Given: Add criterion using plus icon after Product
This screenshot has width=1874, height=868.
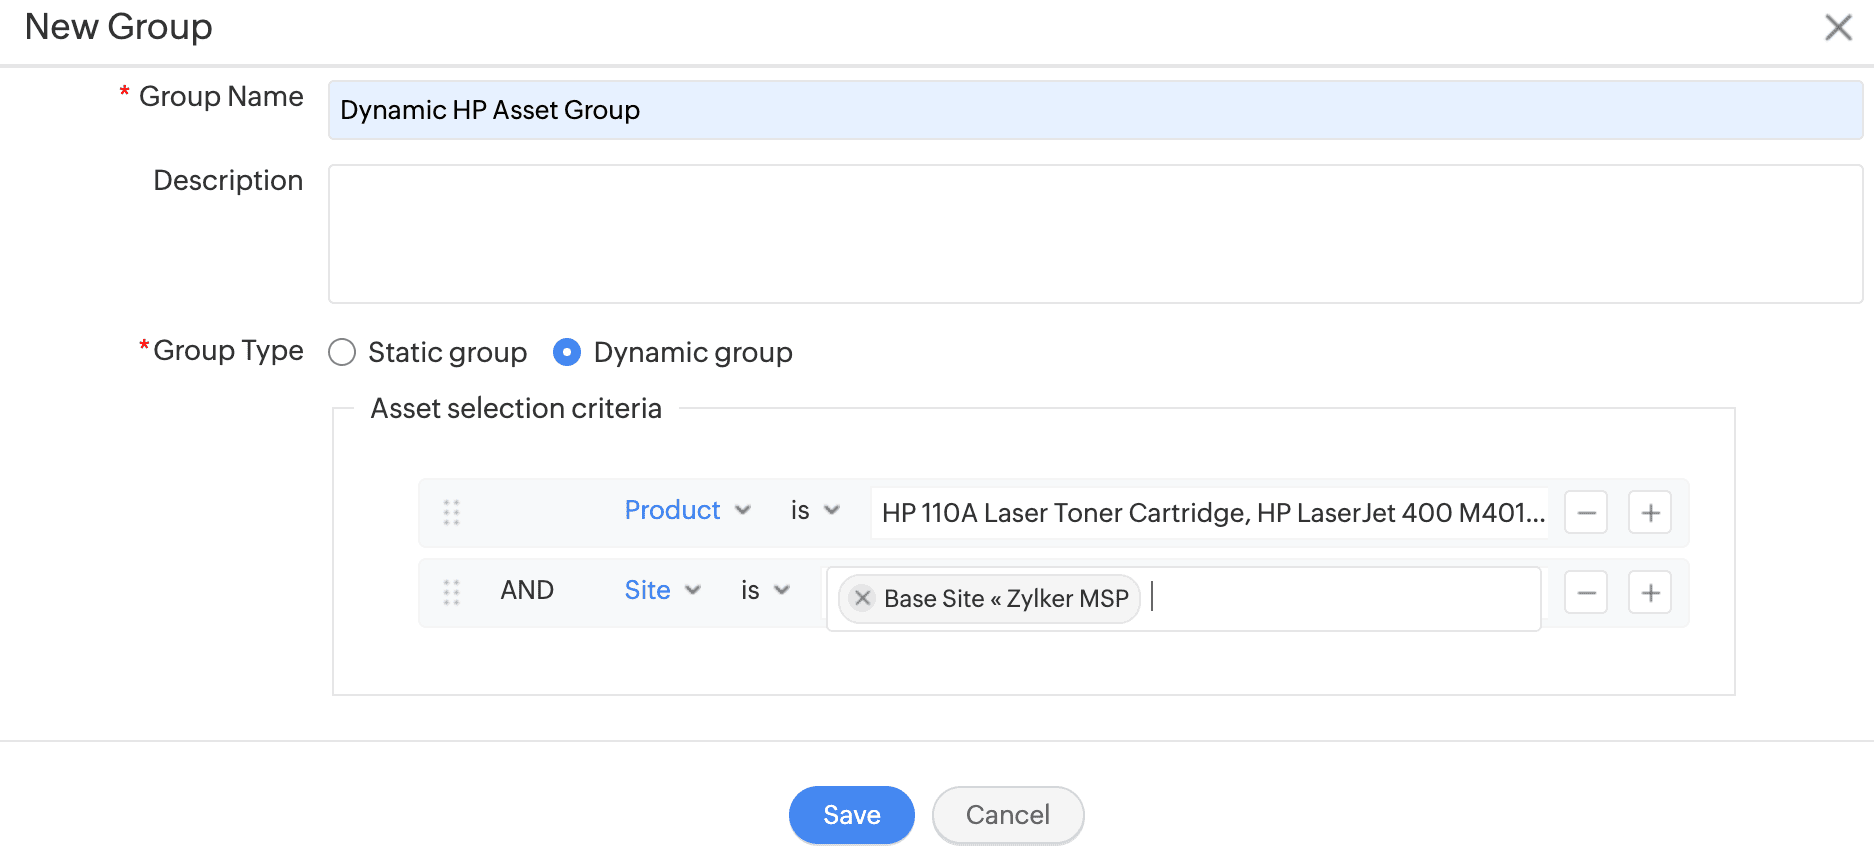Looking at the screenshot, I should coord(1650,513).
